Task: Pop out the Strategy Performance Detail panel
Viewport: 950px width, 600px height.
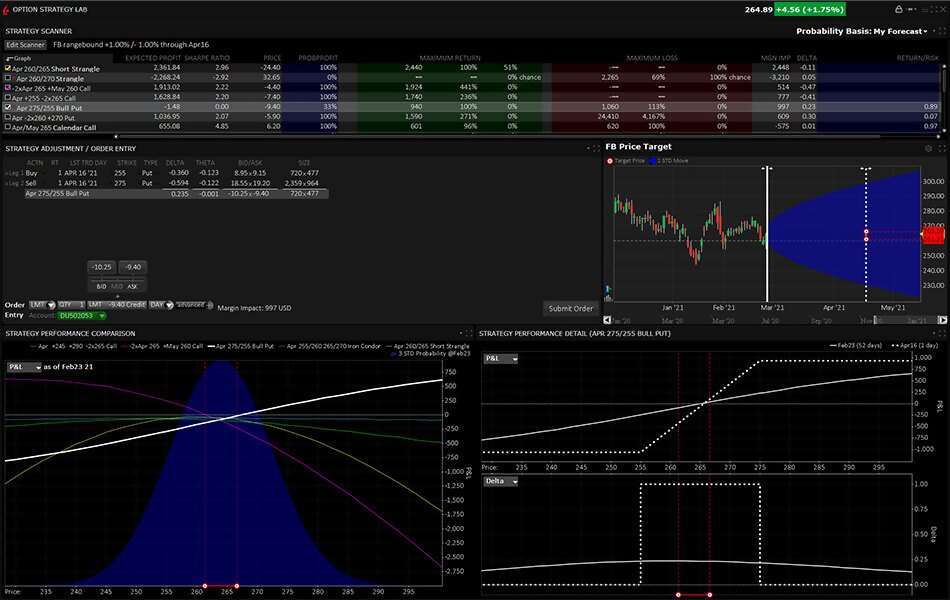Action: coord(940,334)
